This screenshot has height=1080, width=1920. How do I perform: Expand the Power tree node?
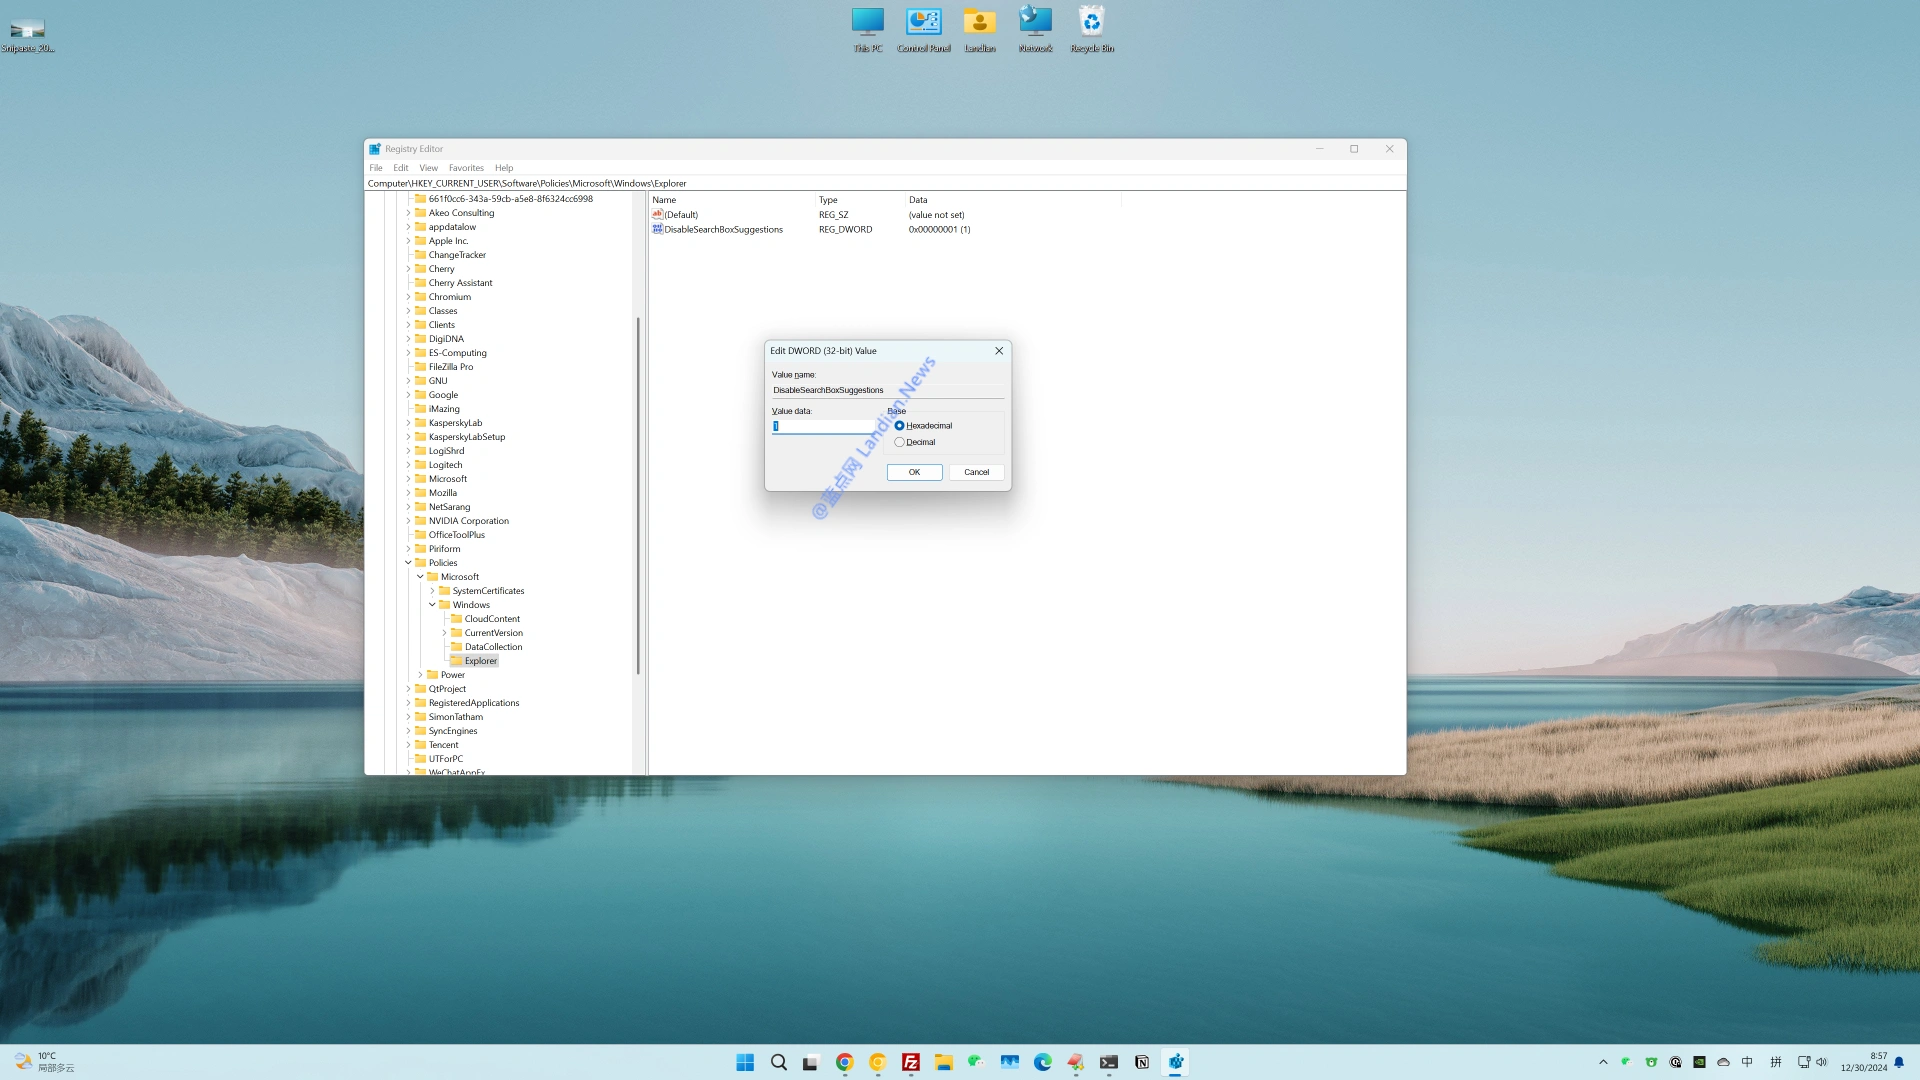pos(420,675)
